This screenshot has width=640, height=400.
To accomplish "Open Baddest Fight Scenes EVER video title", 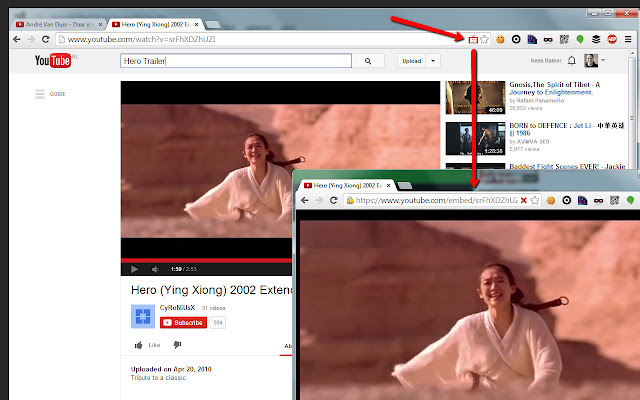I will pos(567,166).
